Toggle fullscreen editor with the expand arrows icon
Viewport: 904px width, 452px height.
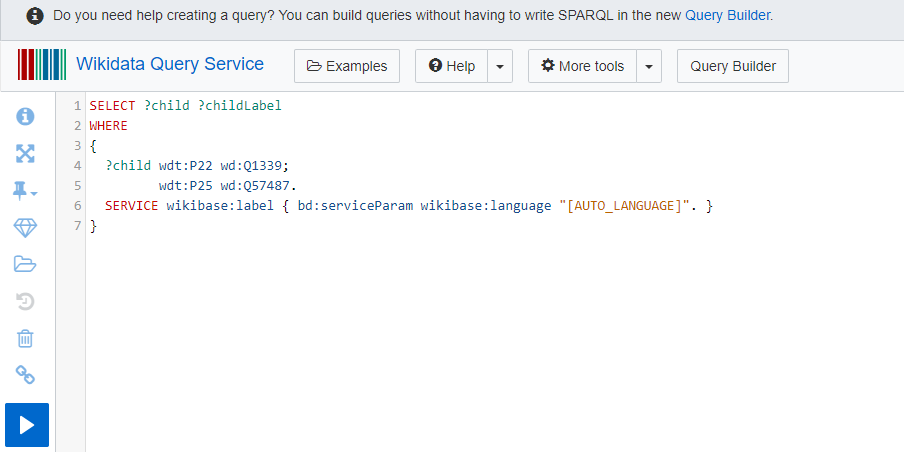click(26, 154)
